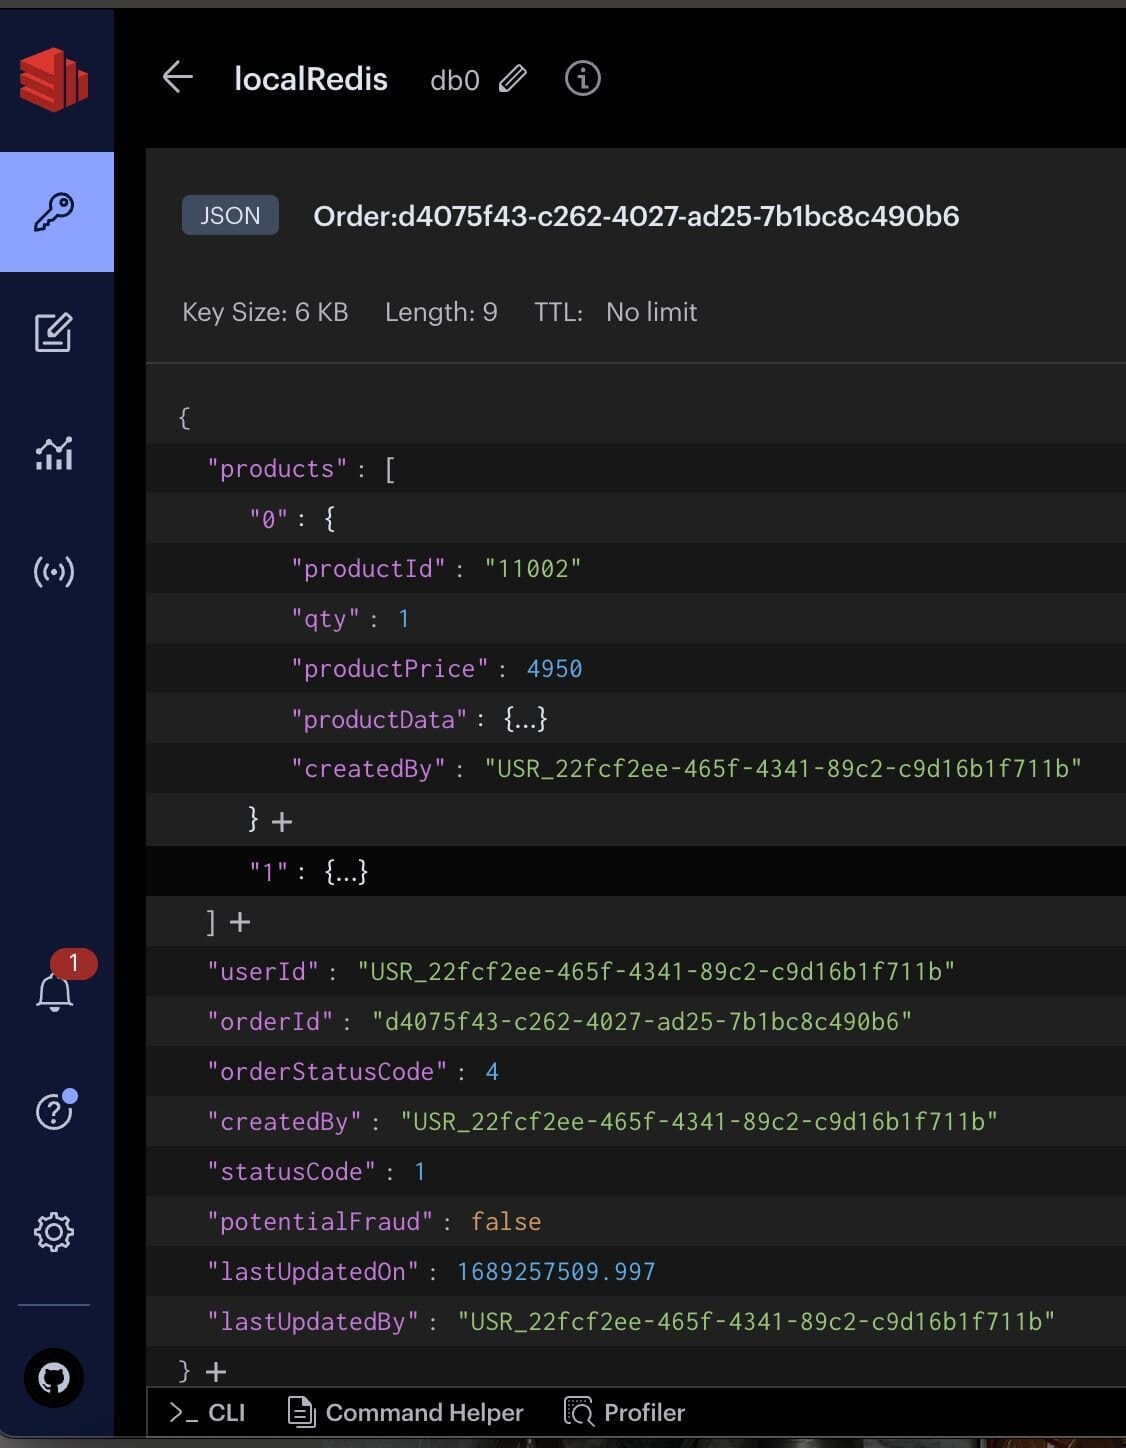Expand product entry "1"

click(344, 871)
